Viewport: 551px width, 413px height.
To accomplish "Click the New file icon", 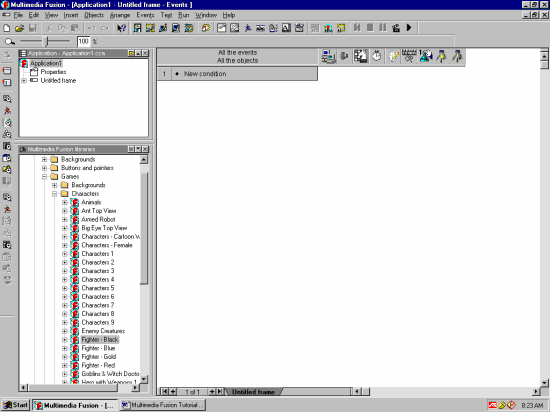I will pos(7,28).
